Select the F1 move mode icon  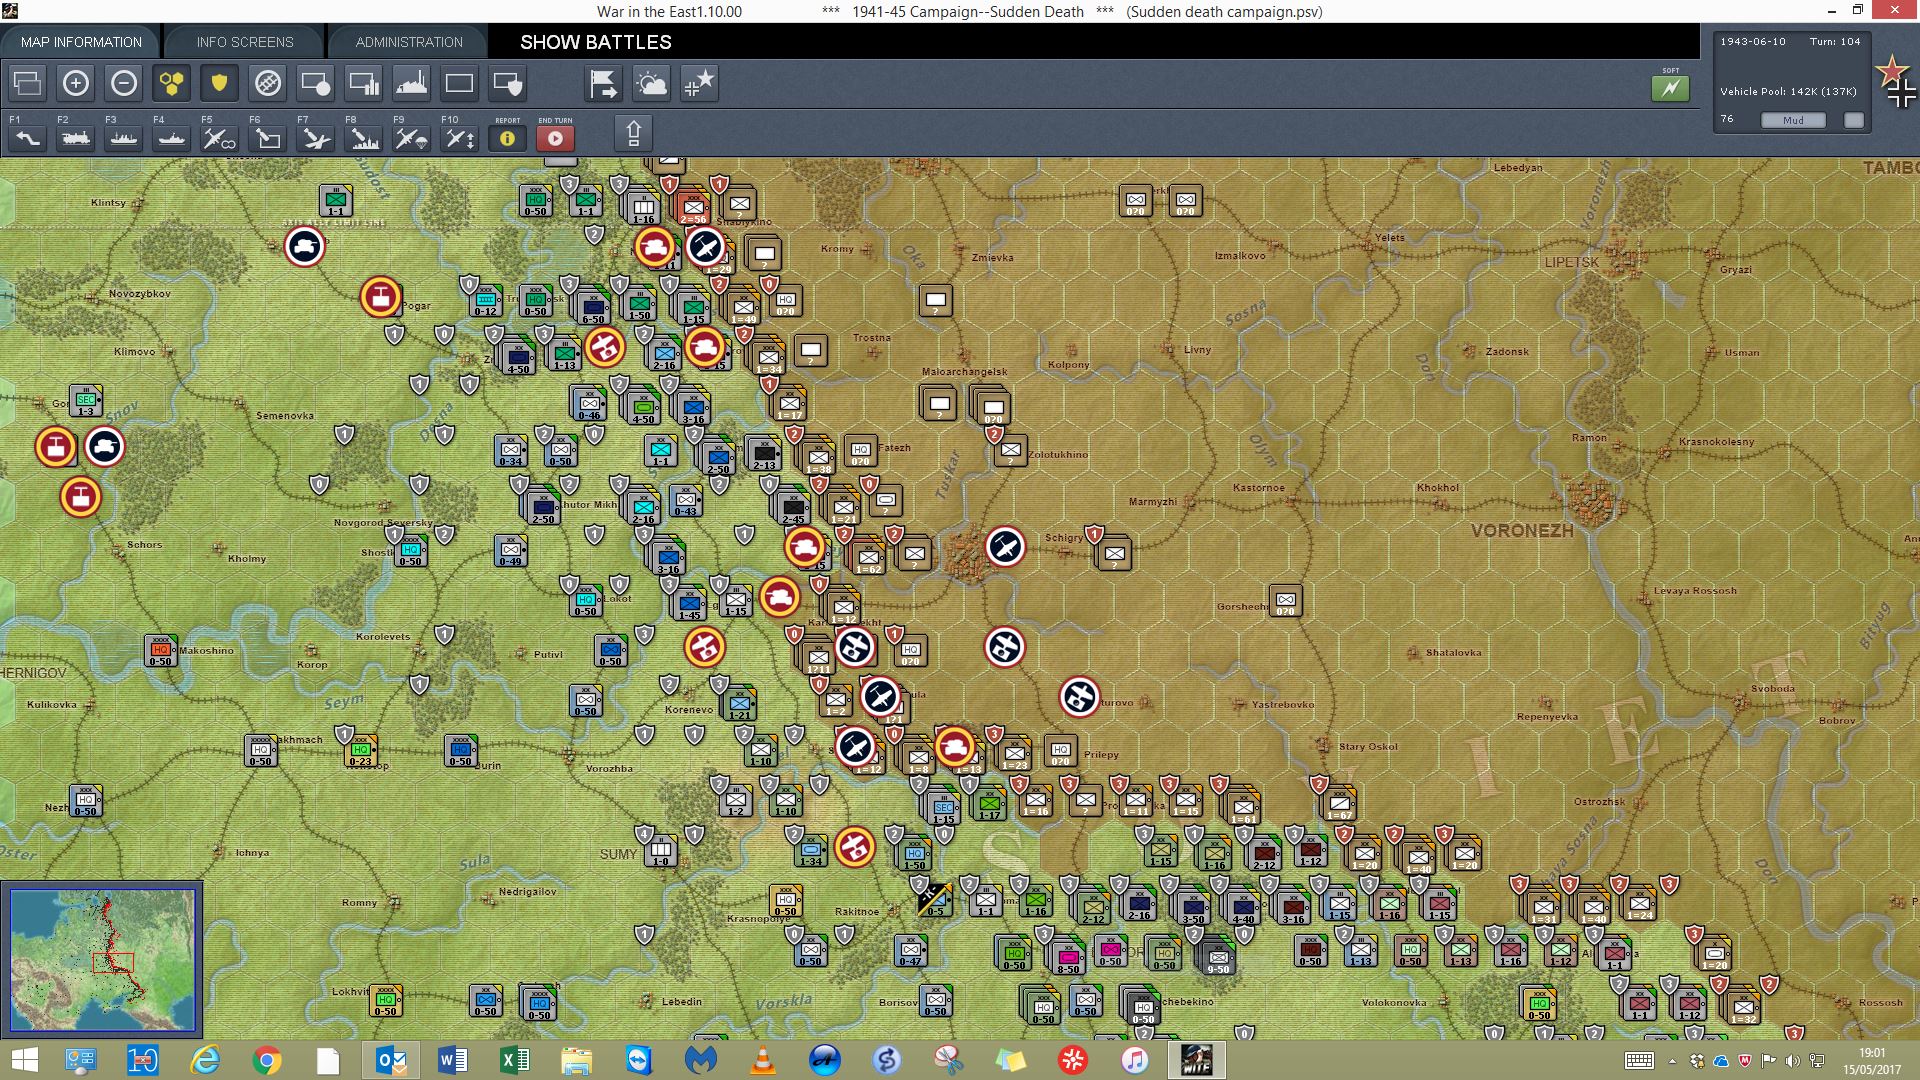coord(28,137)
